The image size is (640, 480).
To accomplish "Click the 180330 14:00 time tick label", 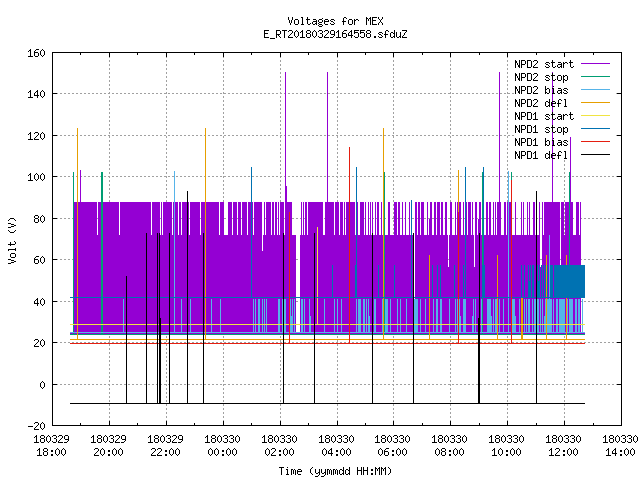I will tap(620, 446).
